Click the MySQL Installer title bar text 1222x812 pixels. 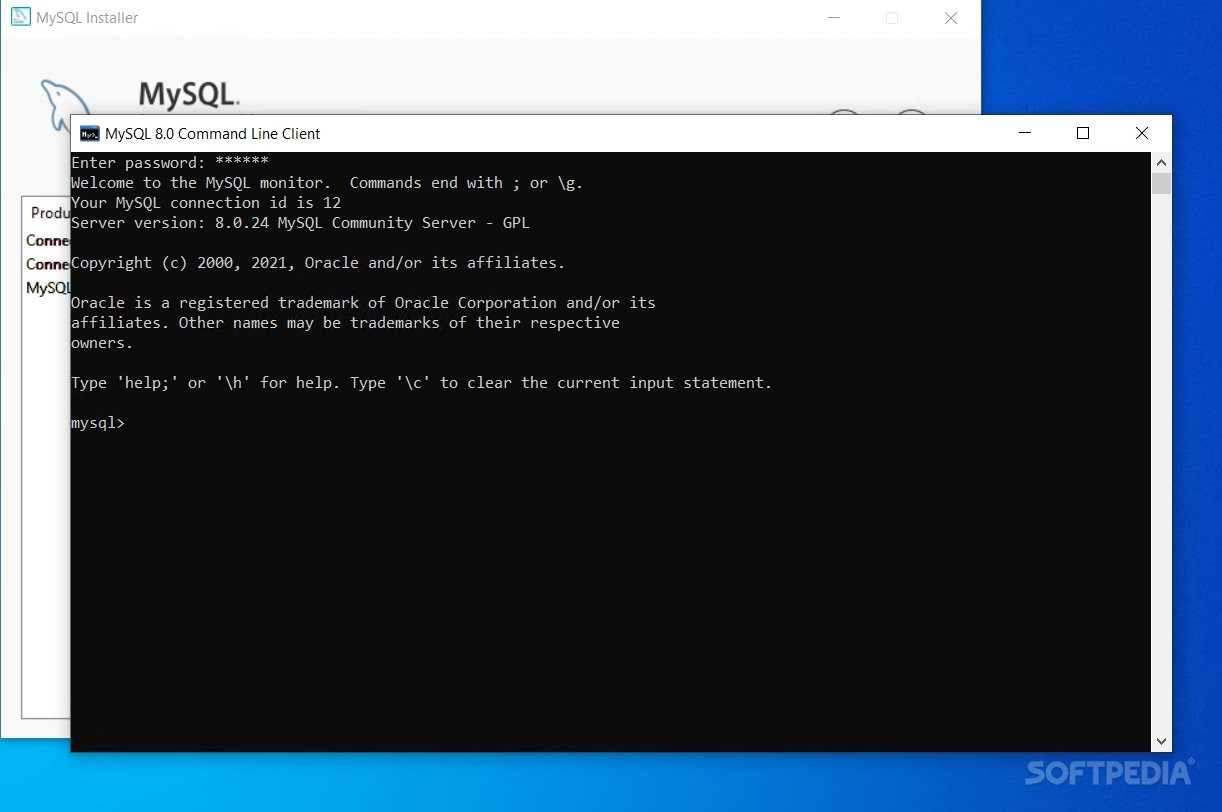click(x=87, y=18)
